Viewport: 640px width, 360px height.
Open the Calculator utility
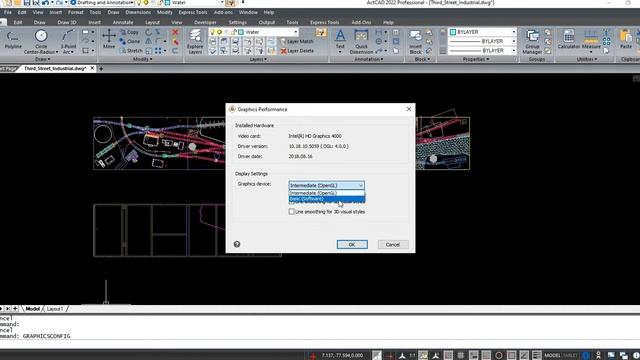pyautogui.click(x=569, y=40)
